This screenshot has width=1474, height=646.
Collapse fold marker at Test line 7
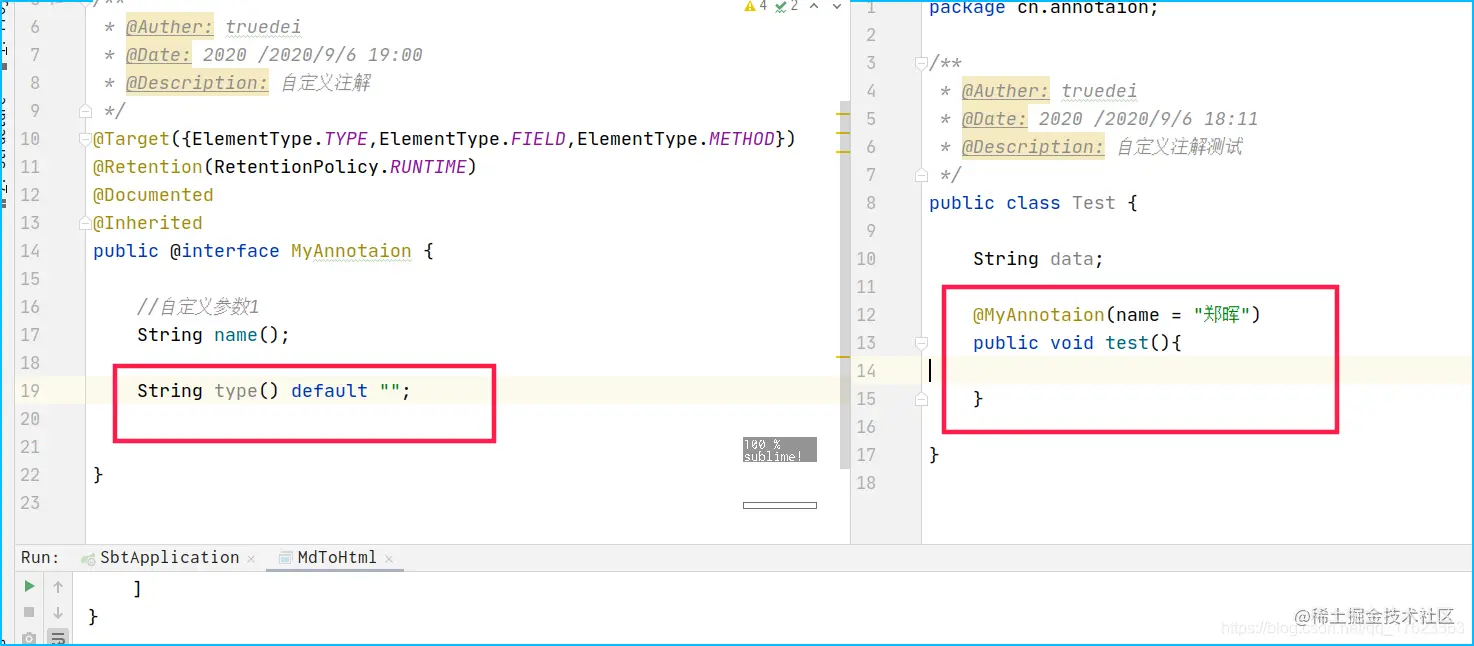click(x=922, y=175)
